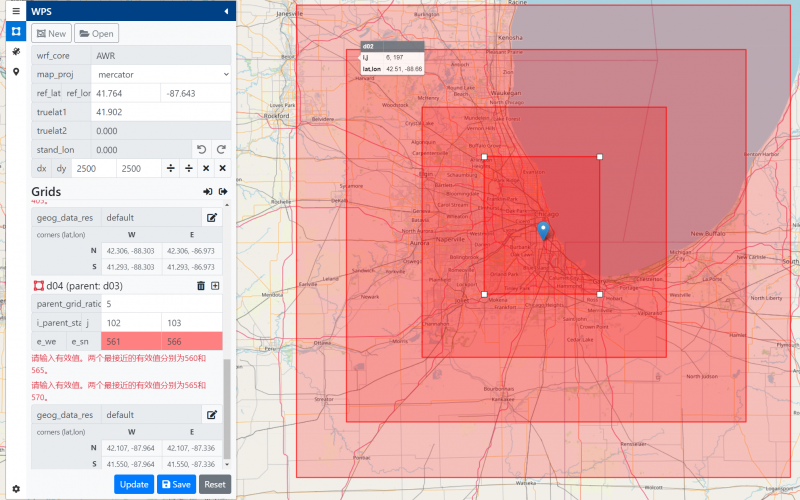Click the Open button
The width and height of the screenshot is (800, 500).
pyautogui.click(x=96, y=34)
